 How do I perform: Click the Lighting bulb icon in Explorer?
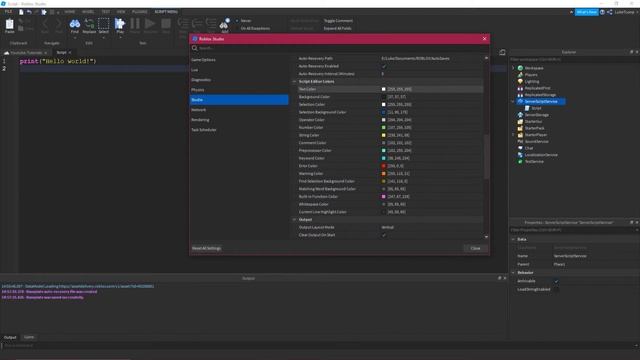tap(520, 82)
